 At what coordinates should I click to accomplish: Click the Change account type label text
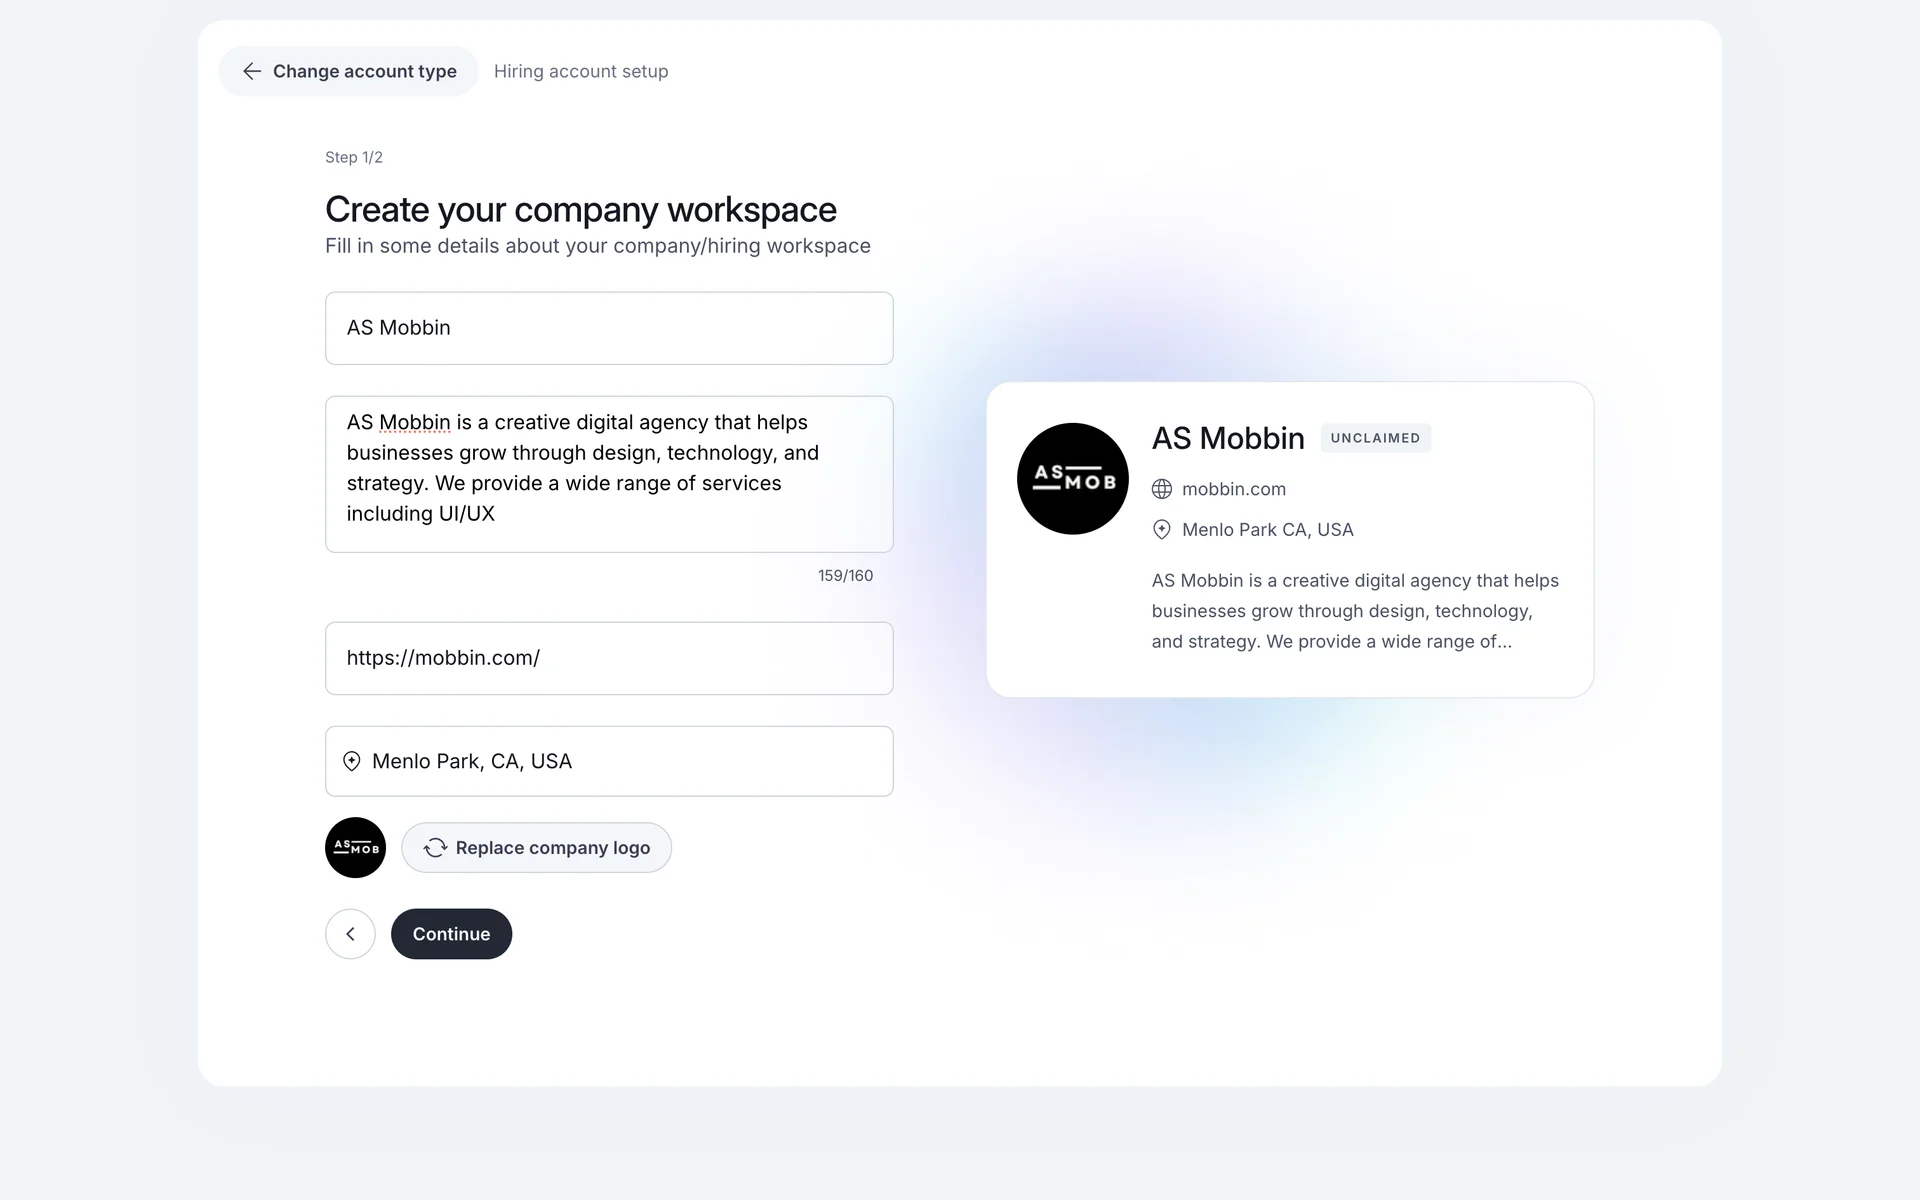(x=365, y=71)
